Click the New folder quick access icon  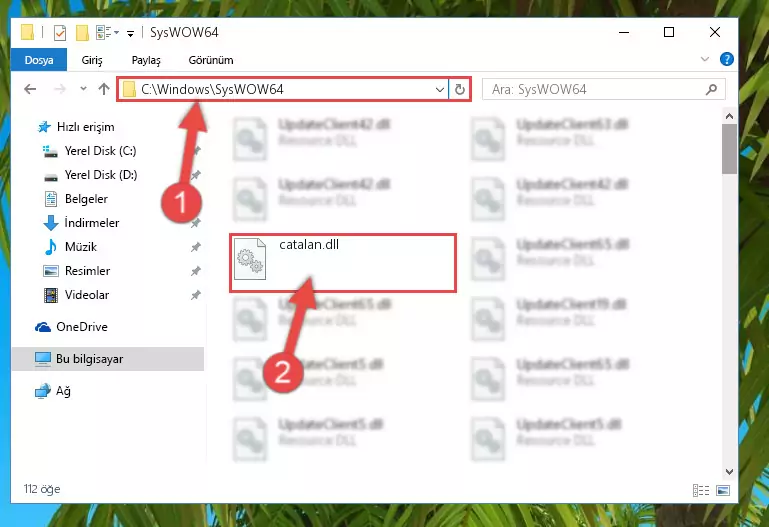82,33
